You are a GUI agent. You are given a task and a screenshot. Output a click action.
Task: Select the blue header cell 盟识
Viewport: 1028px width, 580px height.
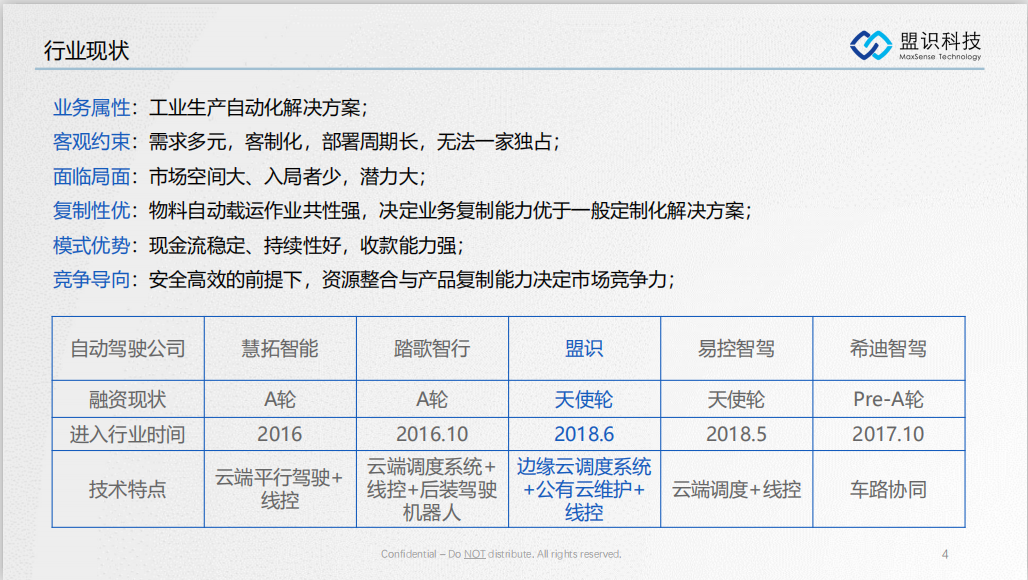coord(584,349)
